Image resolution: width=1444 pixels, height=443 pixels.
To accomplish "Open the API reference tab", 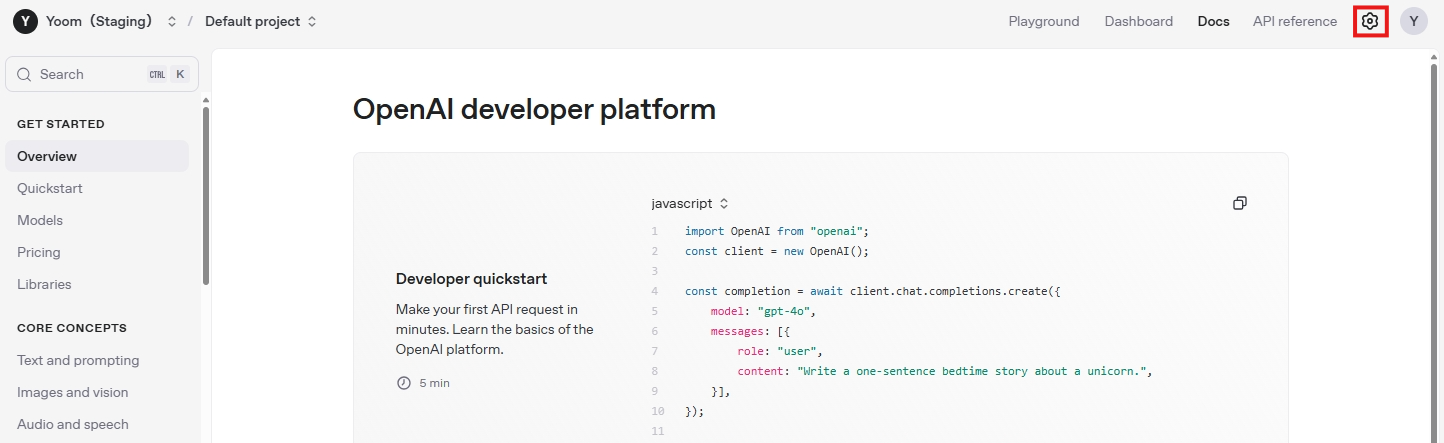I will 1295,21.
